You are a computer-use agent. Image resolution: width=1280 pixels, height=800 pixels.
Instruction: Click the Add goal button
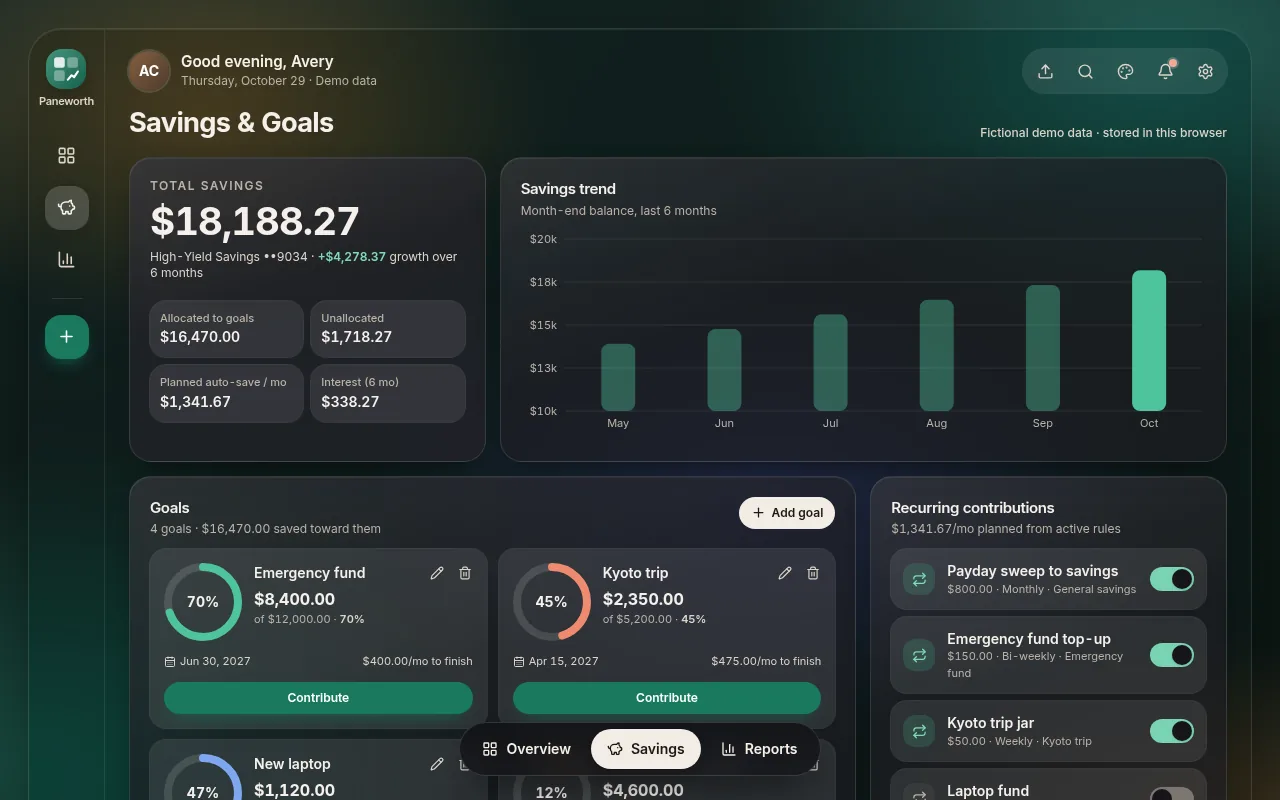787,513
